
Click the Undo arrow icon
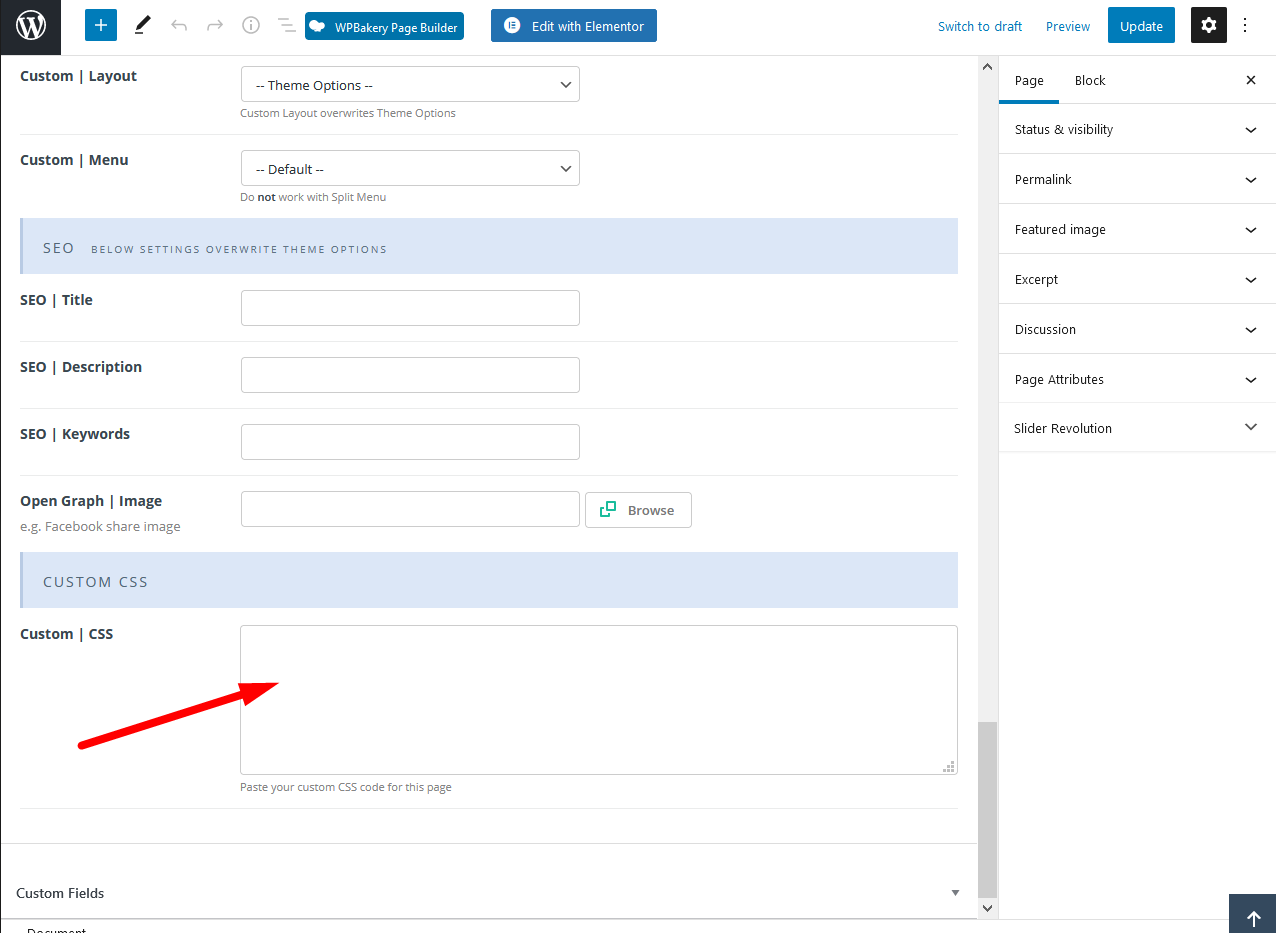[x=179, y=26]
